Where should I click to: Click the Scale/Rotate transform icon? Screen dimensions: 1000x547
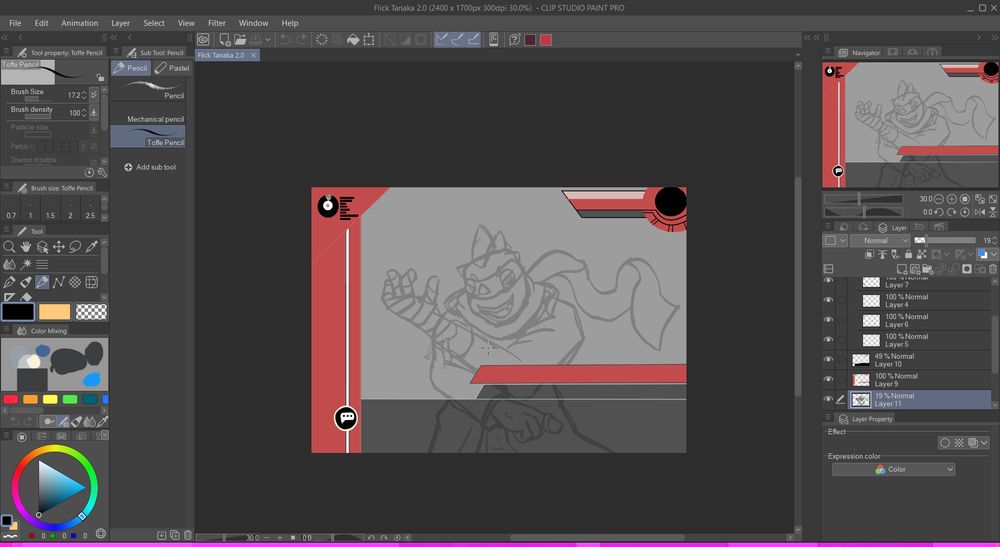369,40
